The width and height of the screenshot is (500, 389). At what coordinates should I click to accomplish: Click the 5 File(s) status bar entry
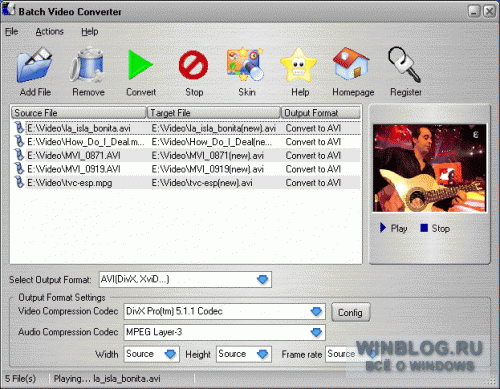coord(20,379)
